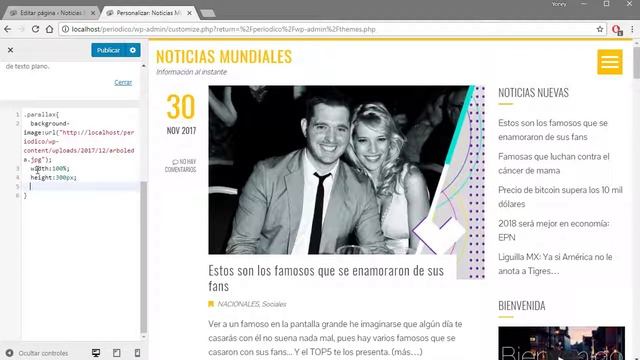Switch preview to desktop device icon
This screenshot has width=640, height=360.
pos(96,353)
